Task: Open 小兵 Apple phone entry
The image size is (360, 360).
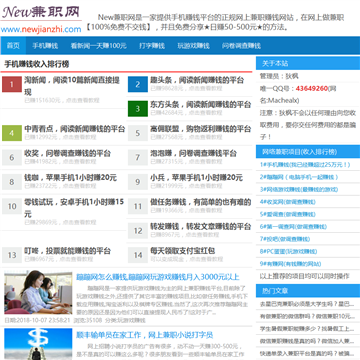Action: (x=196, y=178)
